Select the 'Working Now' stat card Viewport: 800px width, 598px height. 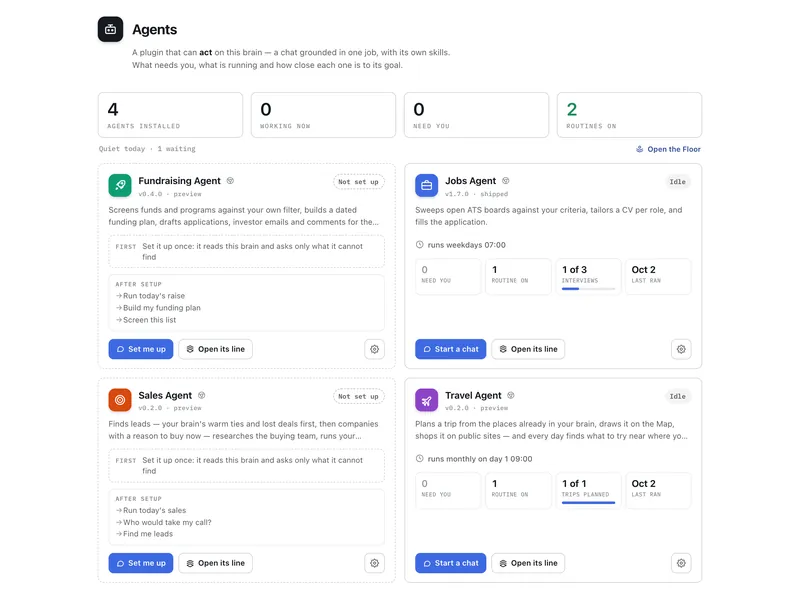(323, 115)
